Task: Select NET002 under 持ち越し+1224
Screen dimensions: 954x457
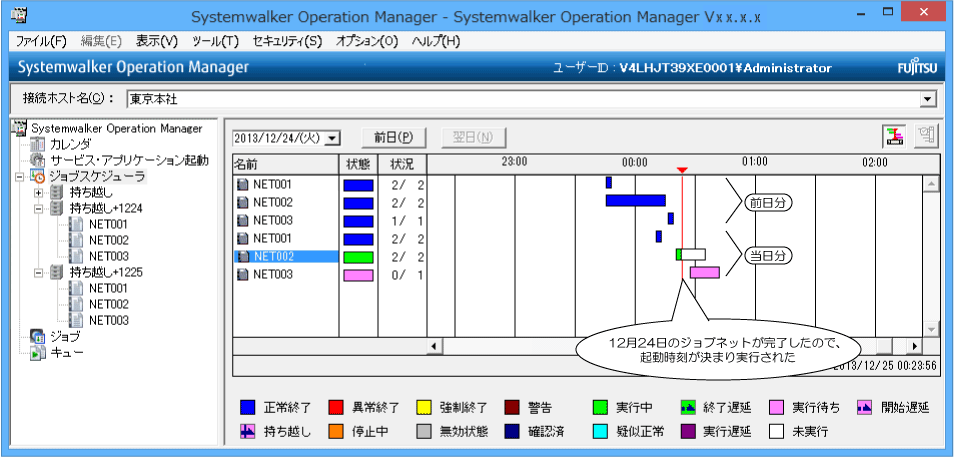Action: click(108, 240)
